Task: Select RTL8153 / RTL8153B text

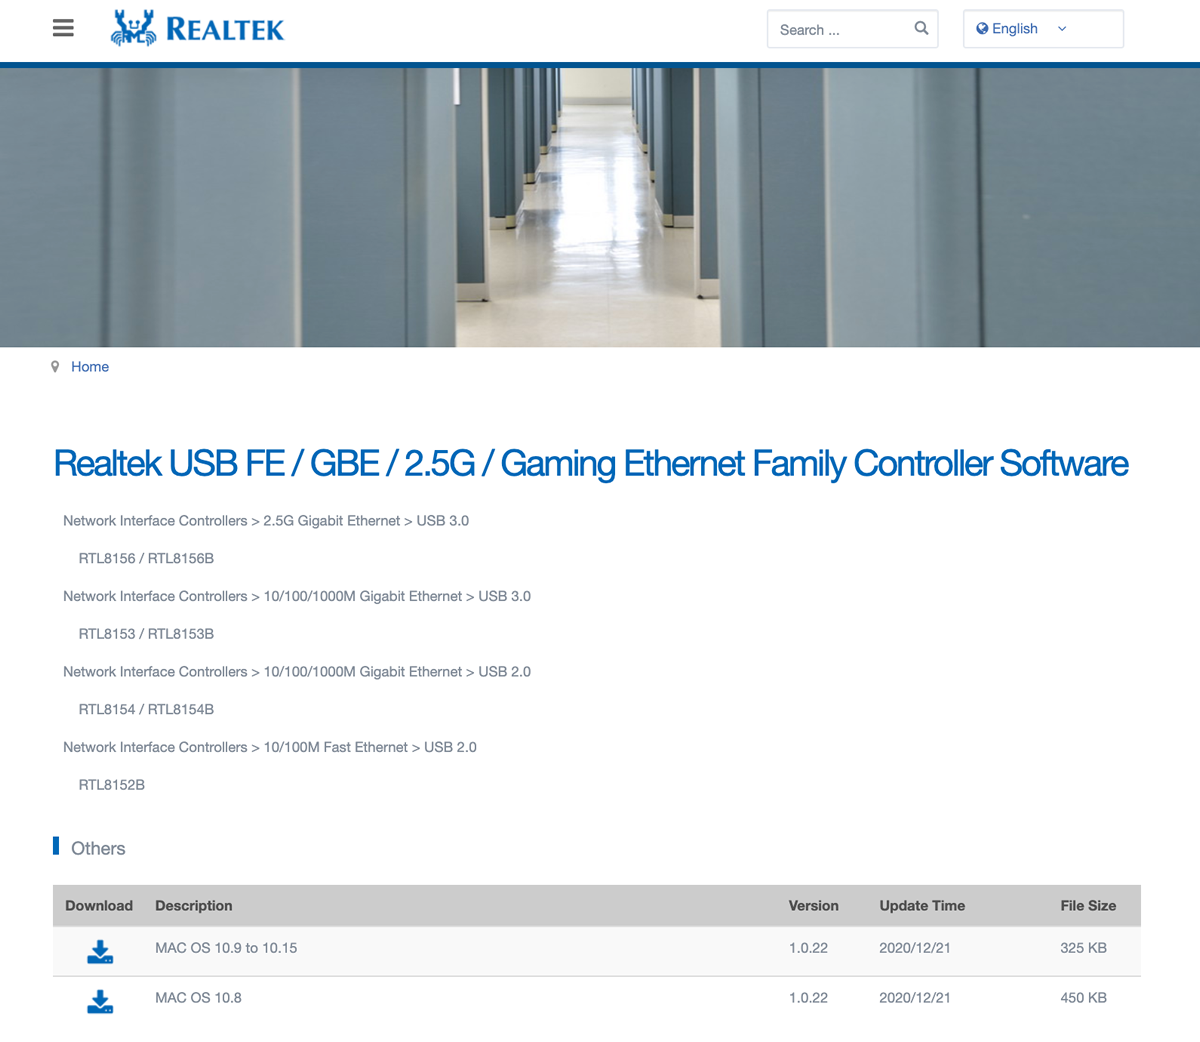Action: [x=146, y=634]
